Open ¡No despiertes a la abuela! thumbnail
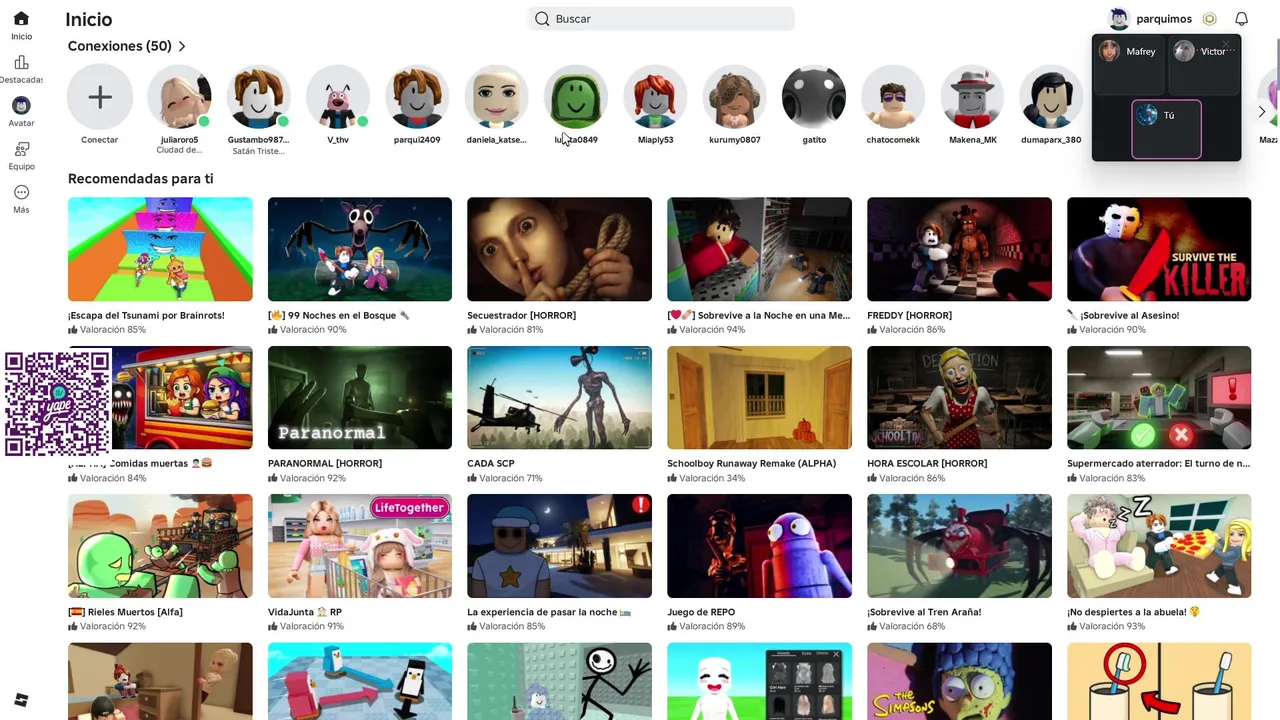Viewport: 1280px width, 720px height. tap(1159, 546)
